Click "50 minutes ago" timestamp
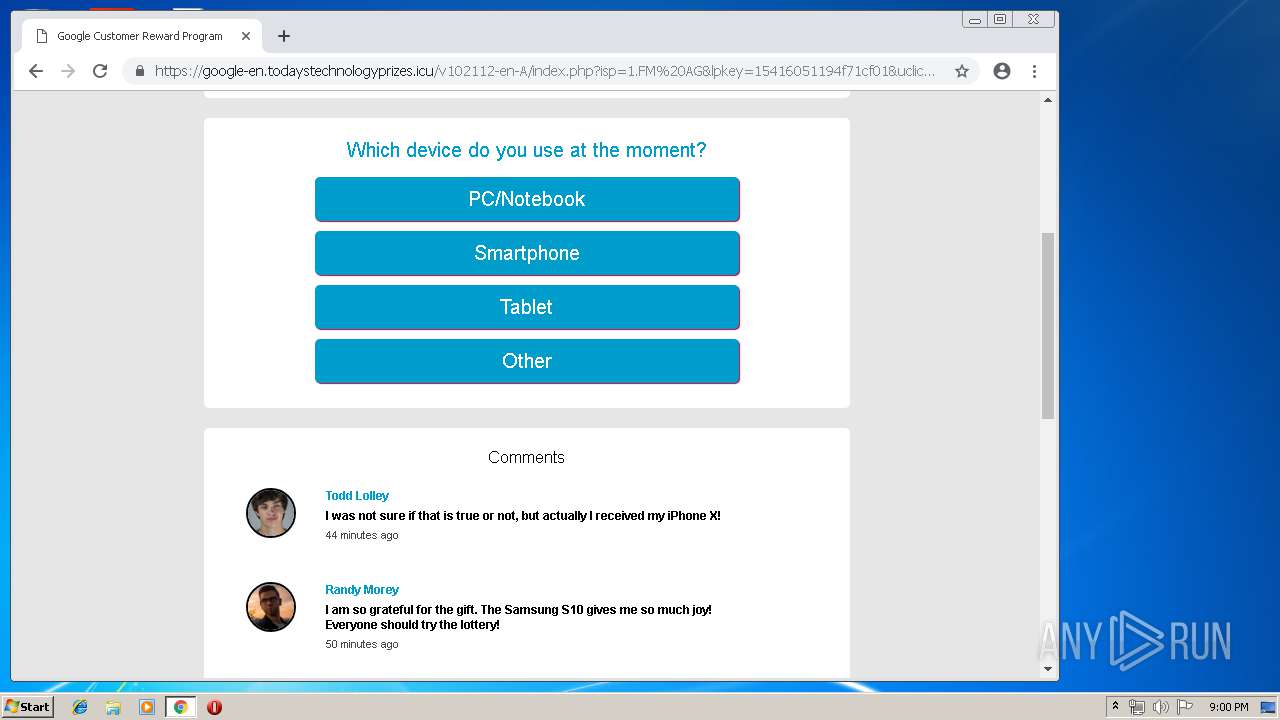The width and height of the screenshot is (1280, 720). 362,644
